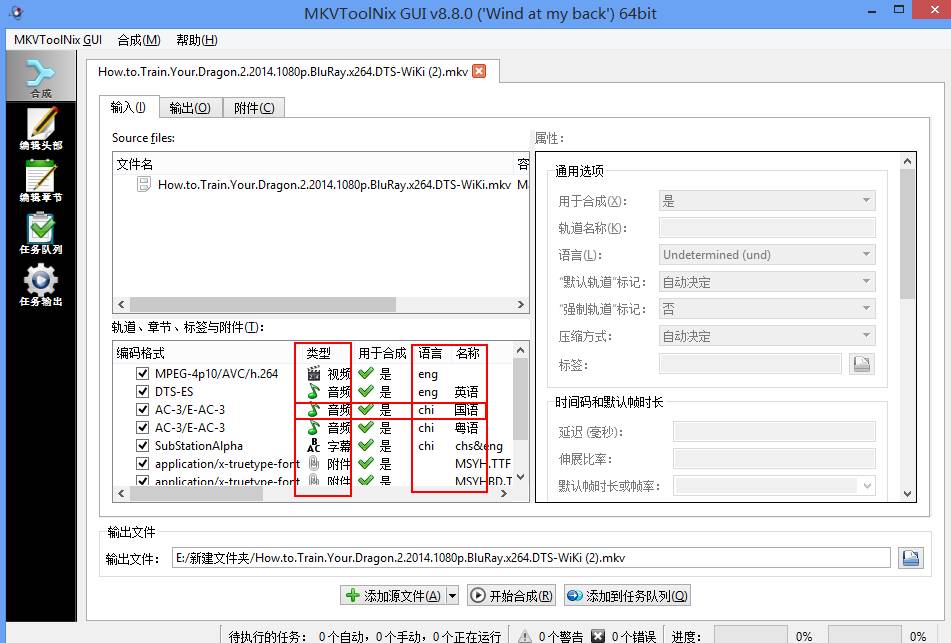Click the 标签 text field
The height and width of the screenshot is (643, 951).
750,364
